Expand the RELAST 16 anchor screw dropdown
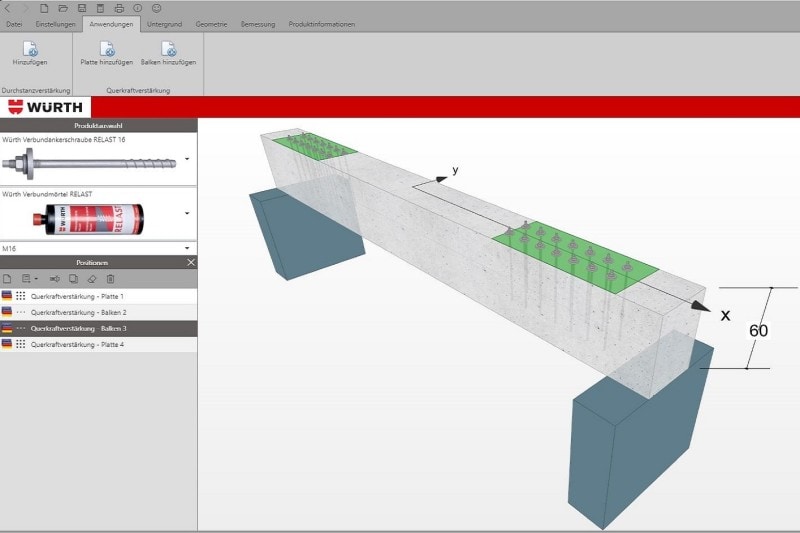Image resolution: width=800 pixels, height=533 pixels. (x=187, y=159)
